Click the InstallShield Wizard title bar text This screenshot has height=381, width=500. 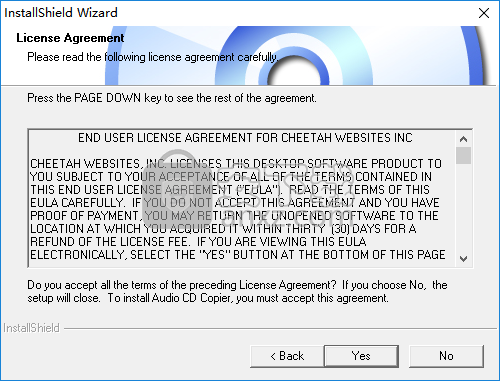point(61,13)
